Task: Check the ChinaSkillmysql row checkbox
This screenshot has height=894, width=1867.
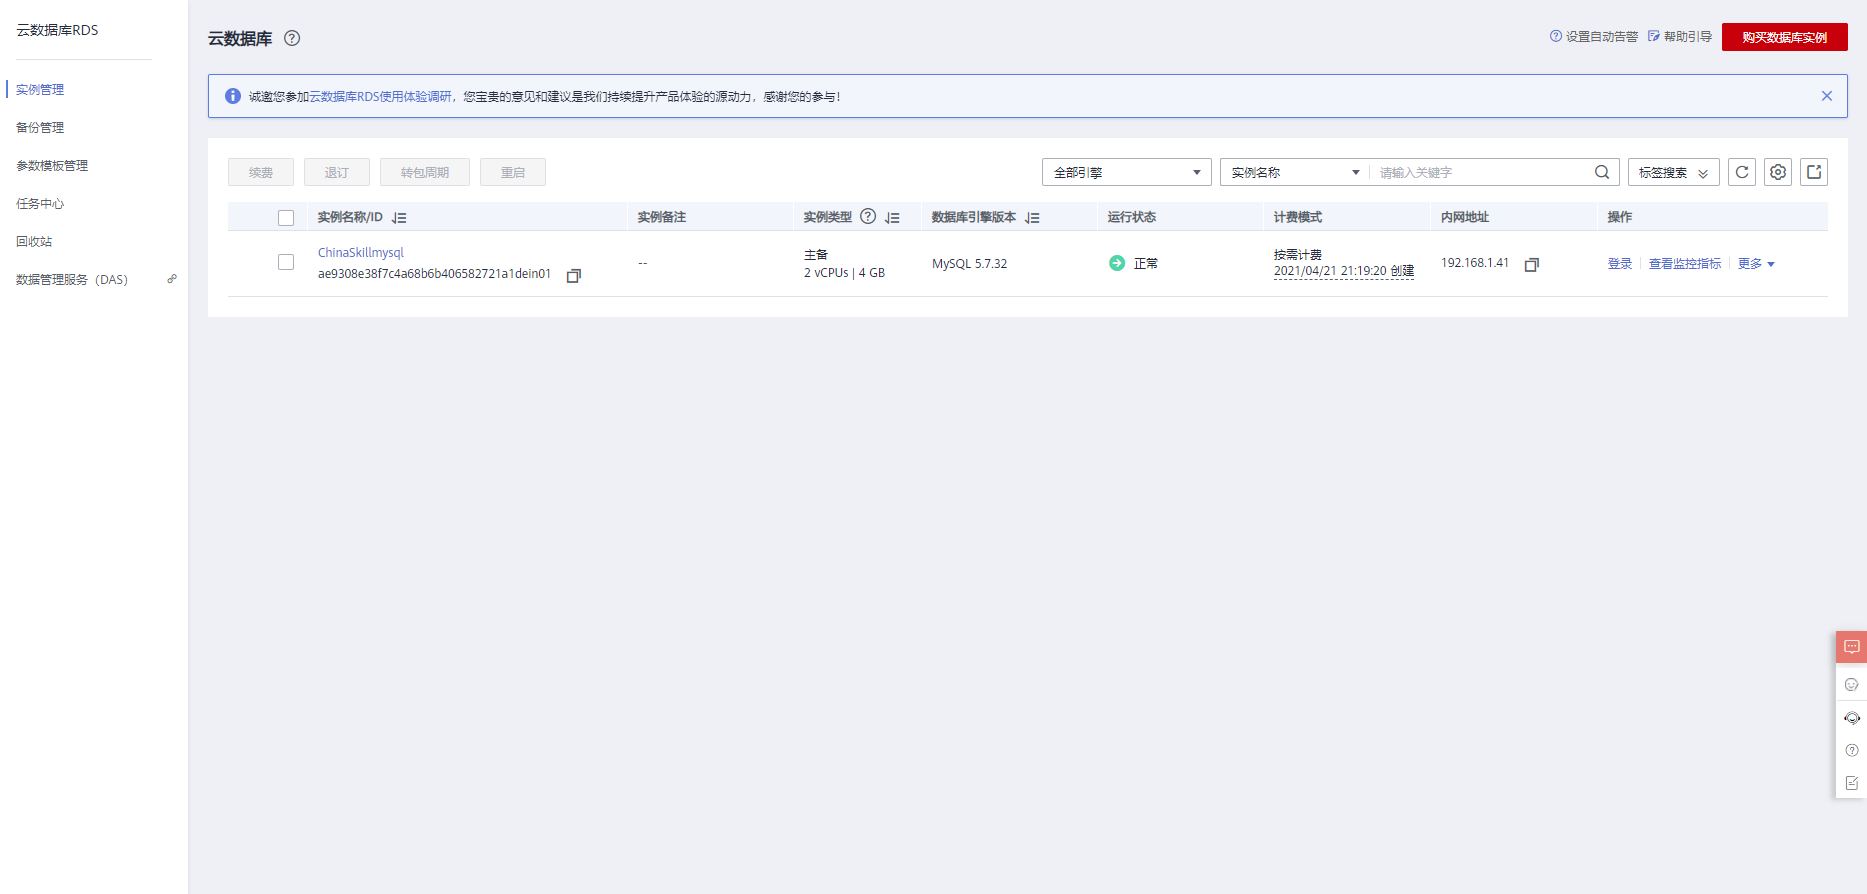Action: point(286,262)
